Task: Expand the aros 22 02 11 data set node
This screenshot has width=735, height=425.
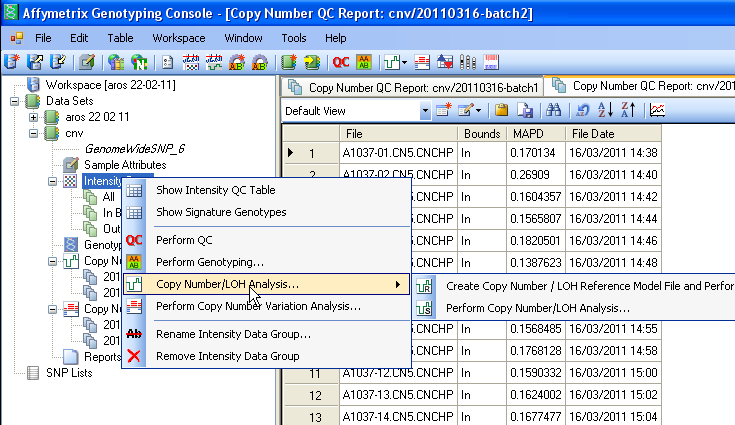Action: tap(33, 117)
